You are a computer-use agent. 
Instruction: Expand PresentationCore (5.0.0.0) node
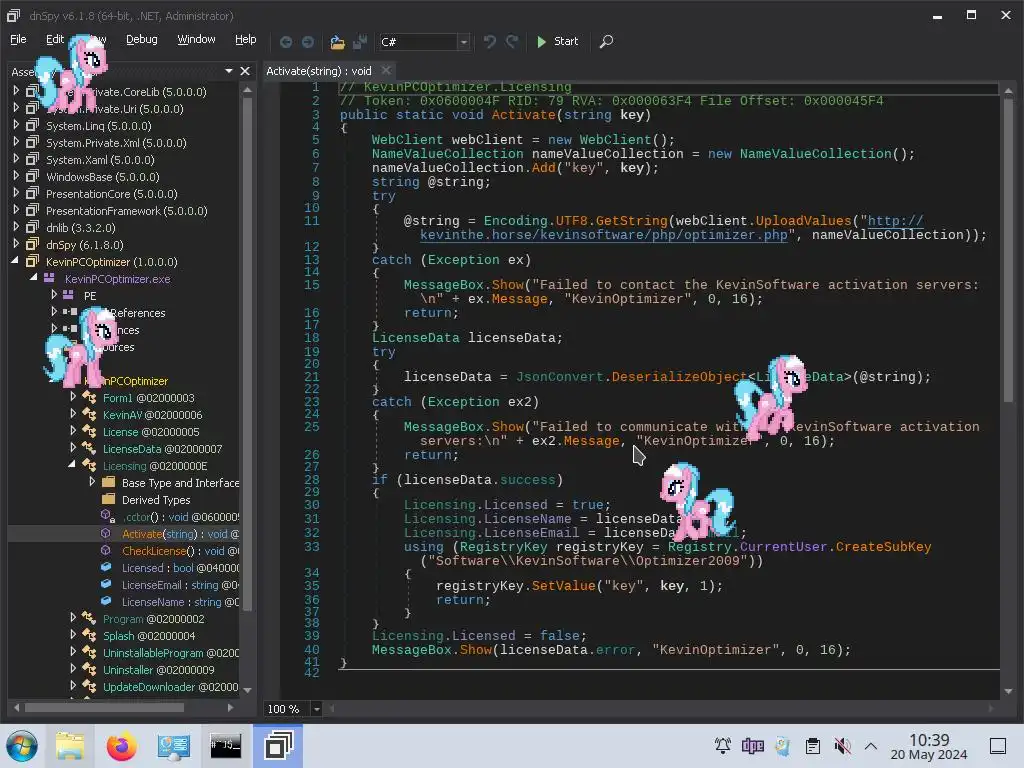click(x=16, y=193)
